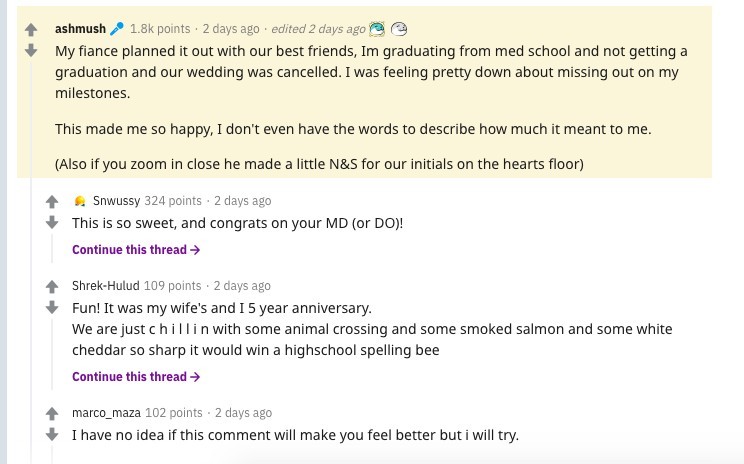Viewport: 744px width, 464px height.
Task: Click the '2 days ago' timestamp on ashmush's comment
Action: pyautogui.click(x=230, y=29)
